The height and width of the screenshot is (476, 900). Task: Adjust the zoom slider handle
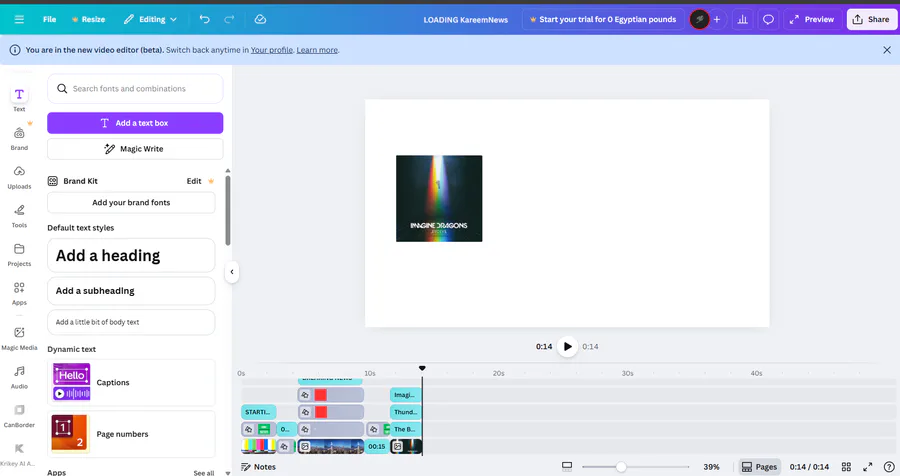[x=620, y=467]
